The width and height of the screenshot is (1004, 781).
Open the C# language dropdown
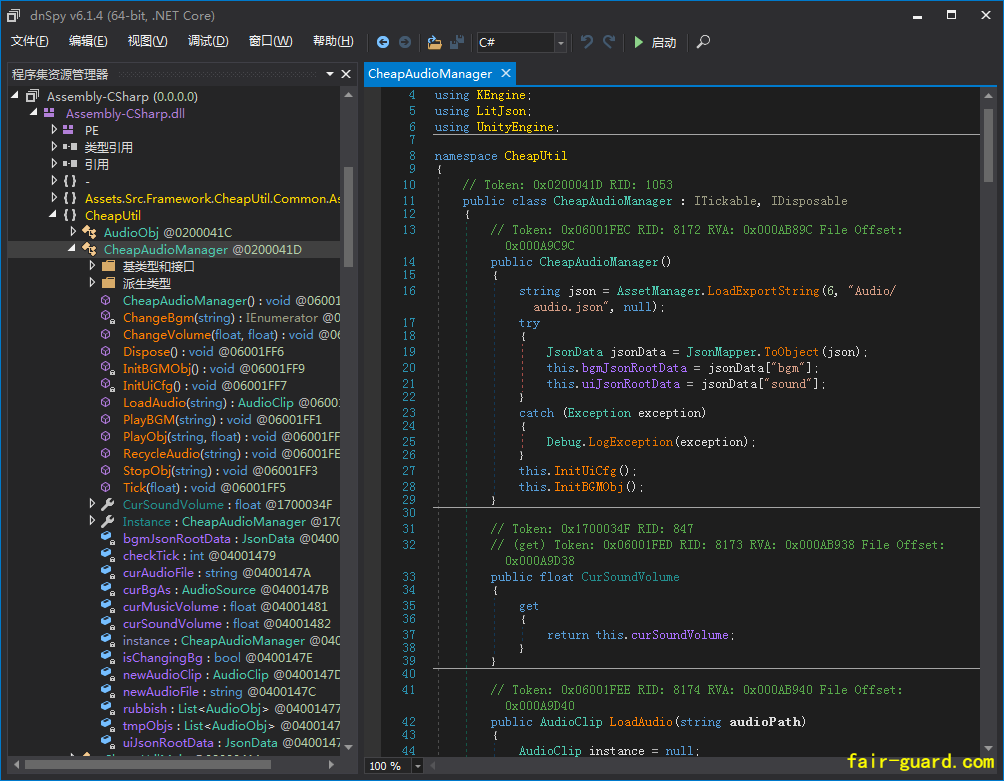tap(560, 42)
